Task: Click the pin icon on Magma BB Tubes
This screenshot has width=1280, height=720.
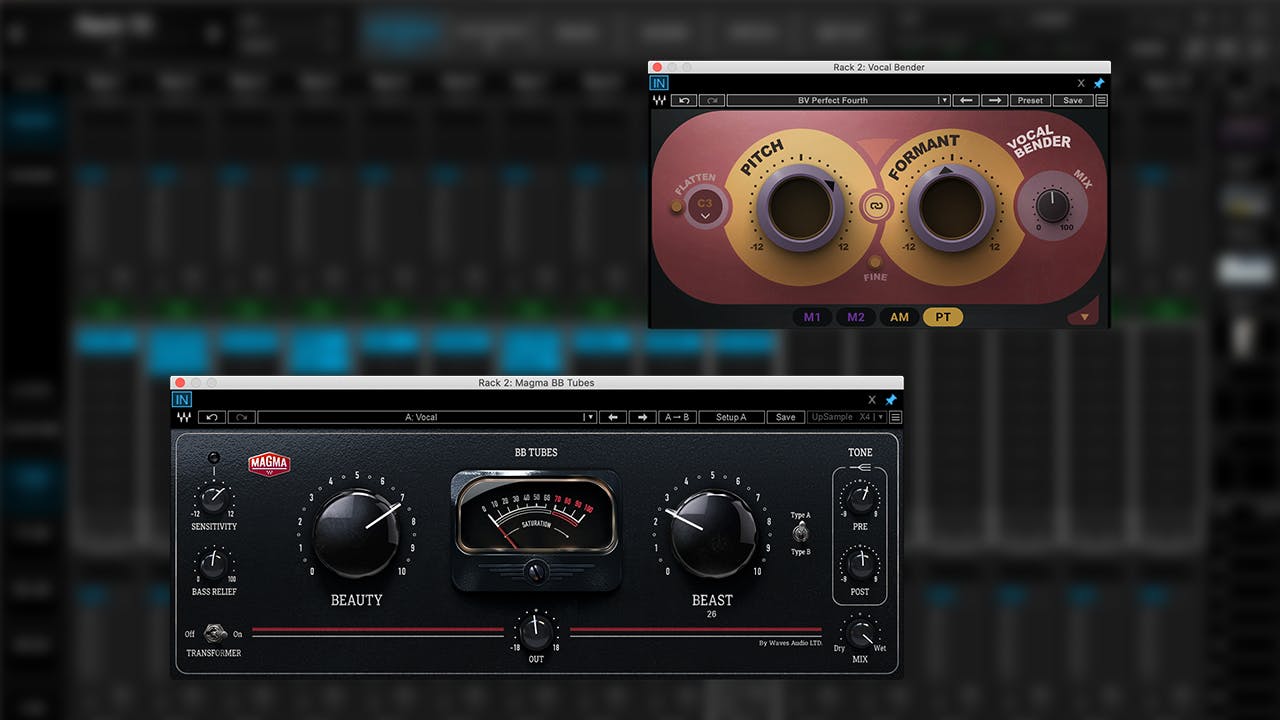Action: [890, 399]
